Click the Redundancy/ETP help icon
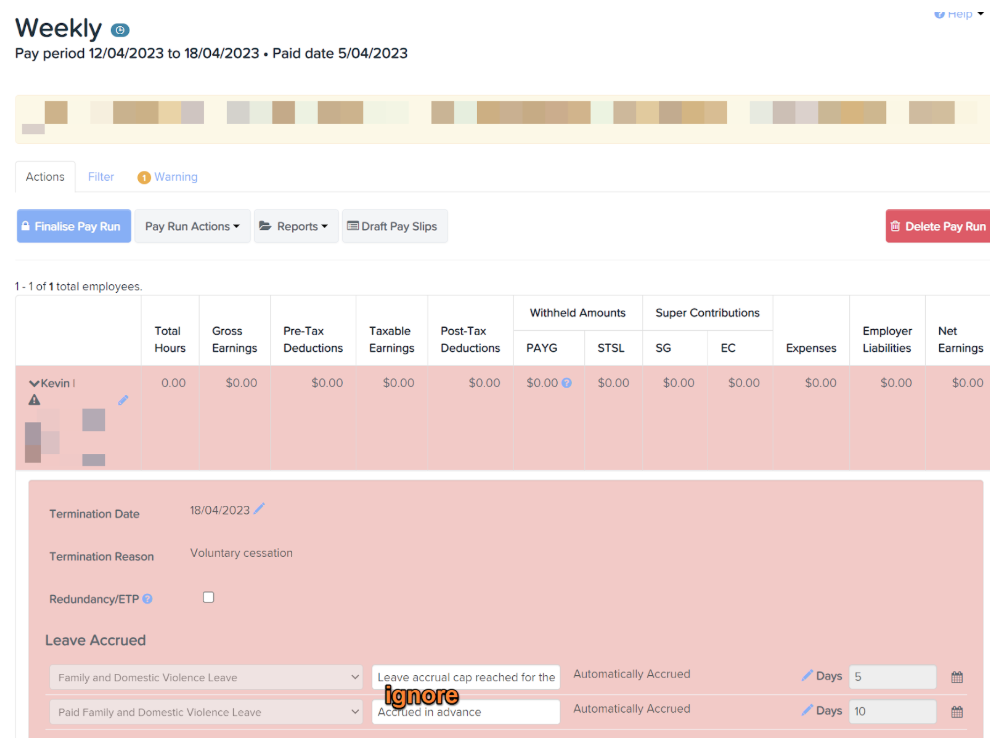990x738 pixels. point(147,599)
